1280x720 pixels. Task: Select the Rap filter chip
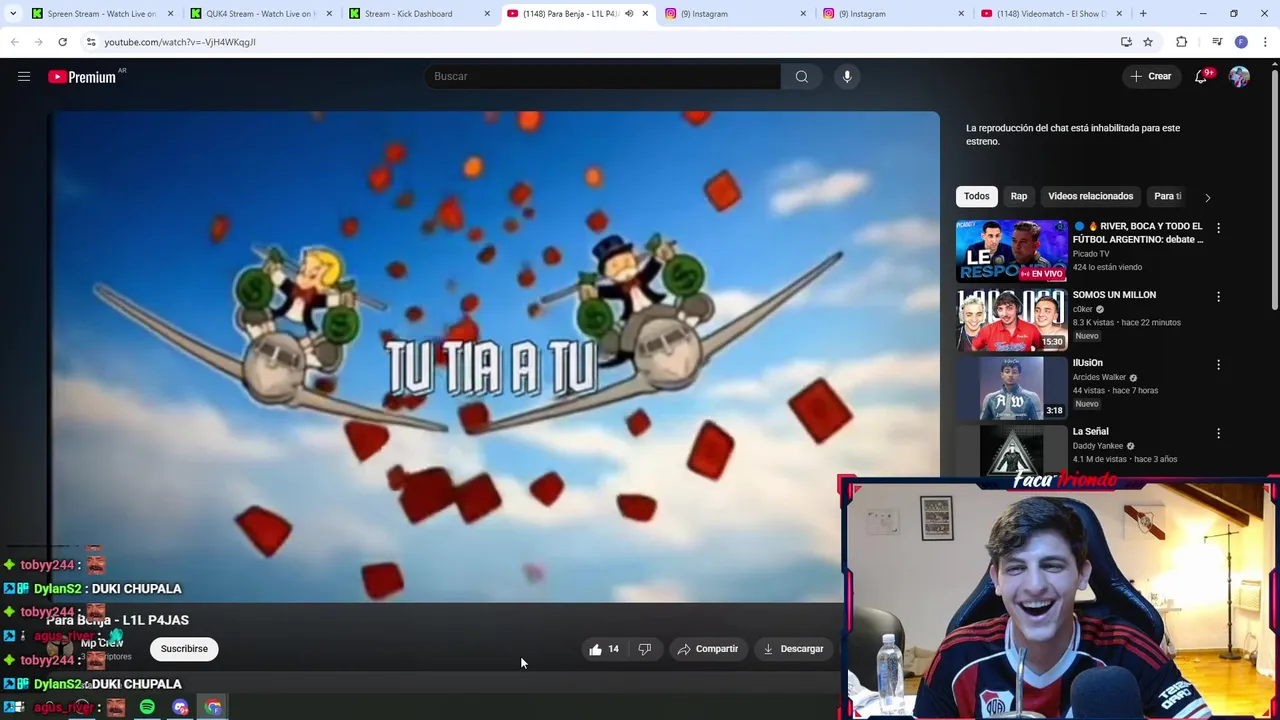(x=1019, y=196)
